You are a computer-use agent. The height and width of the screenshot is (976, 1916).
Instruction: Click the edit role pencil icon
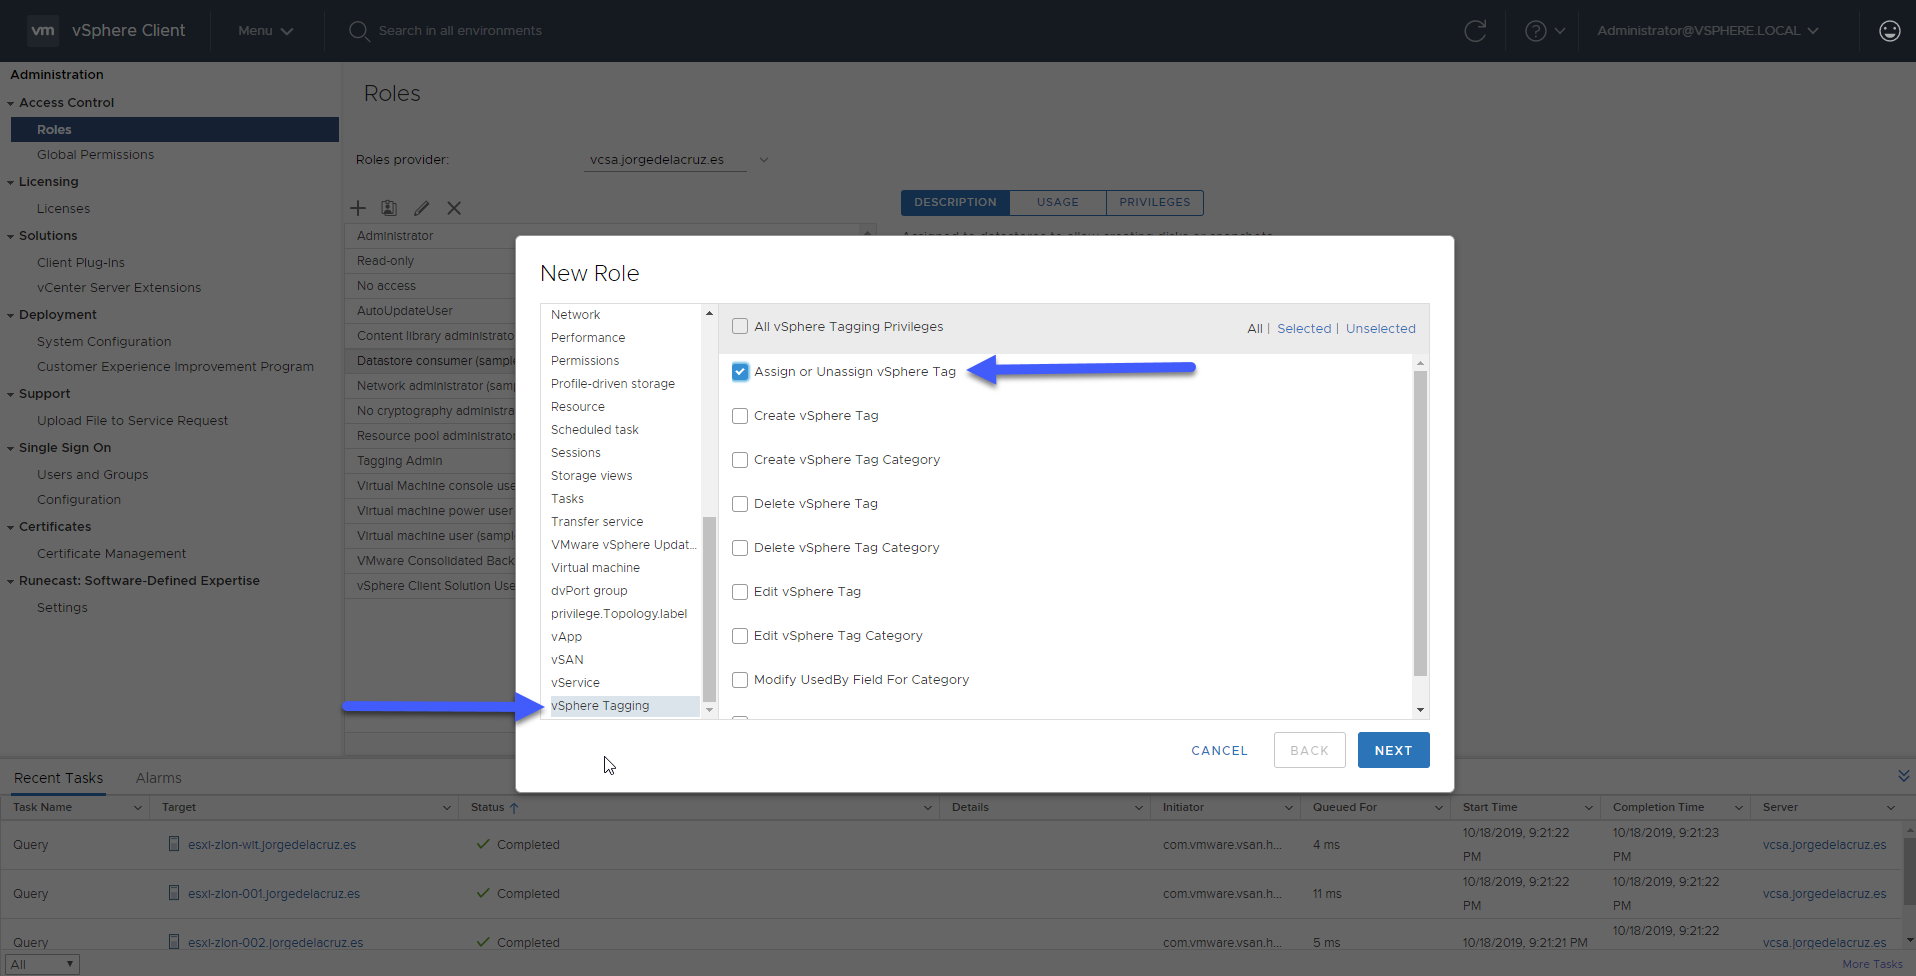[422, 208]
